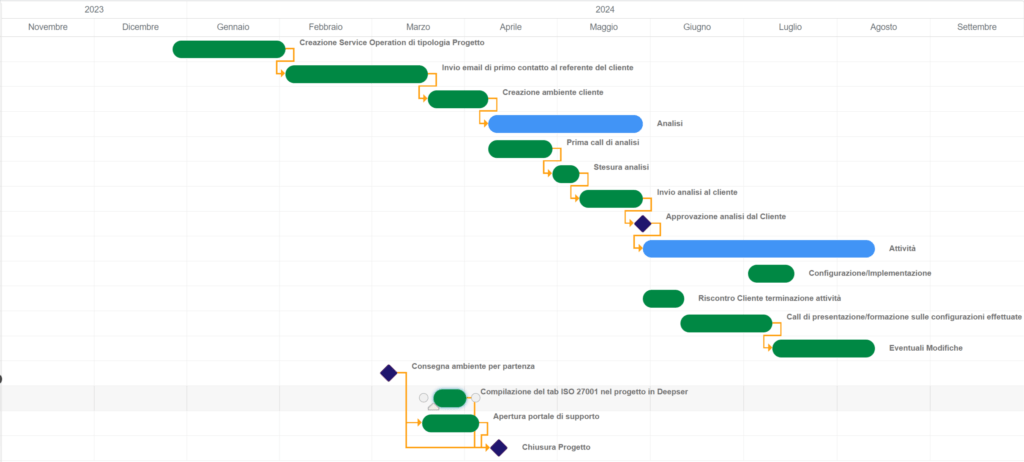Select the Invio email di primo contatto bar

[x=357, y=74]
